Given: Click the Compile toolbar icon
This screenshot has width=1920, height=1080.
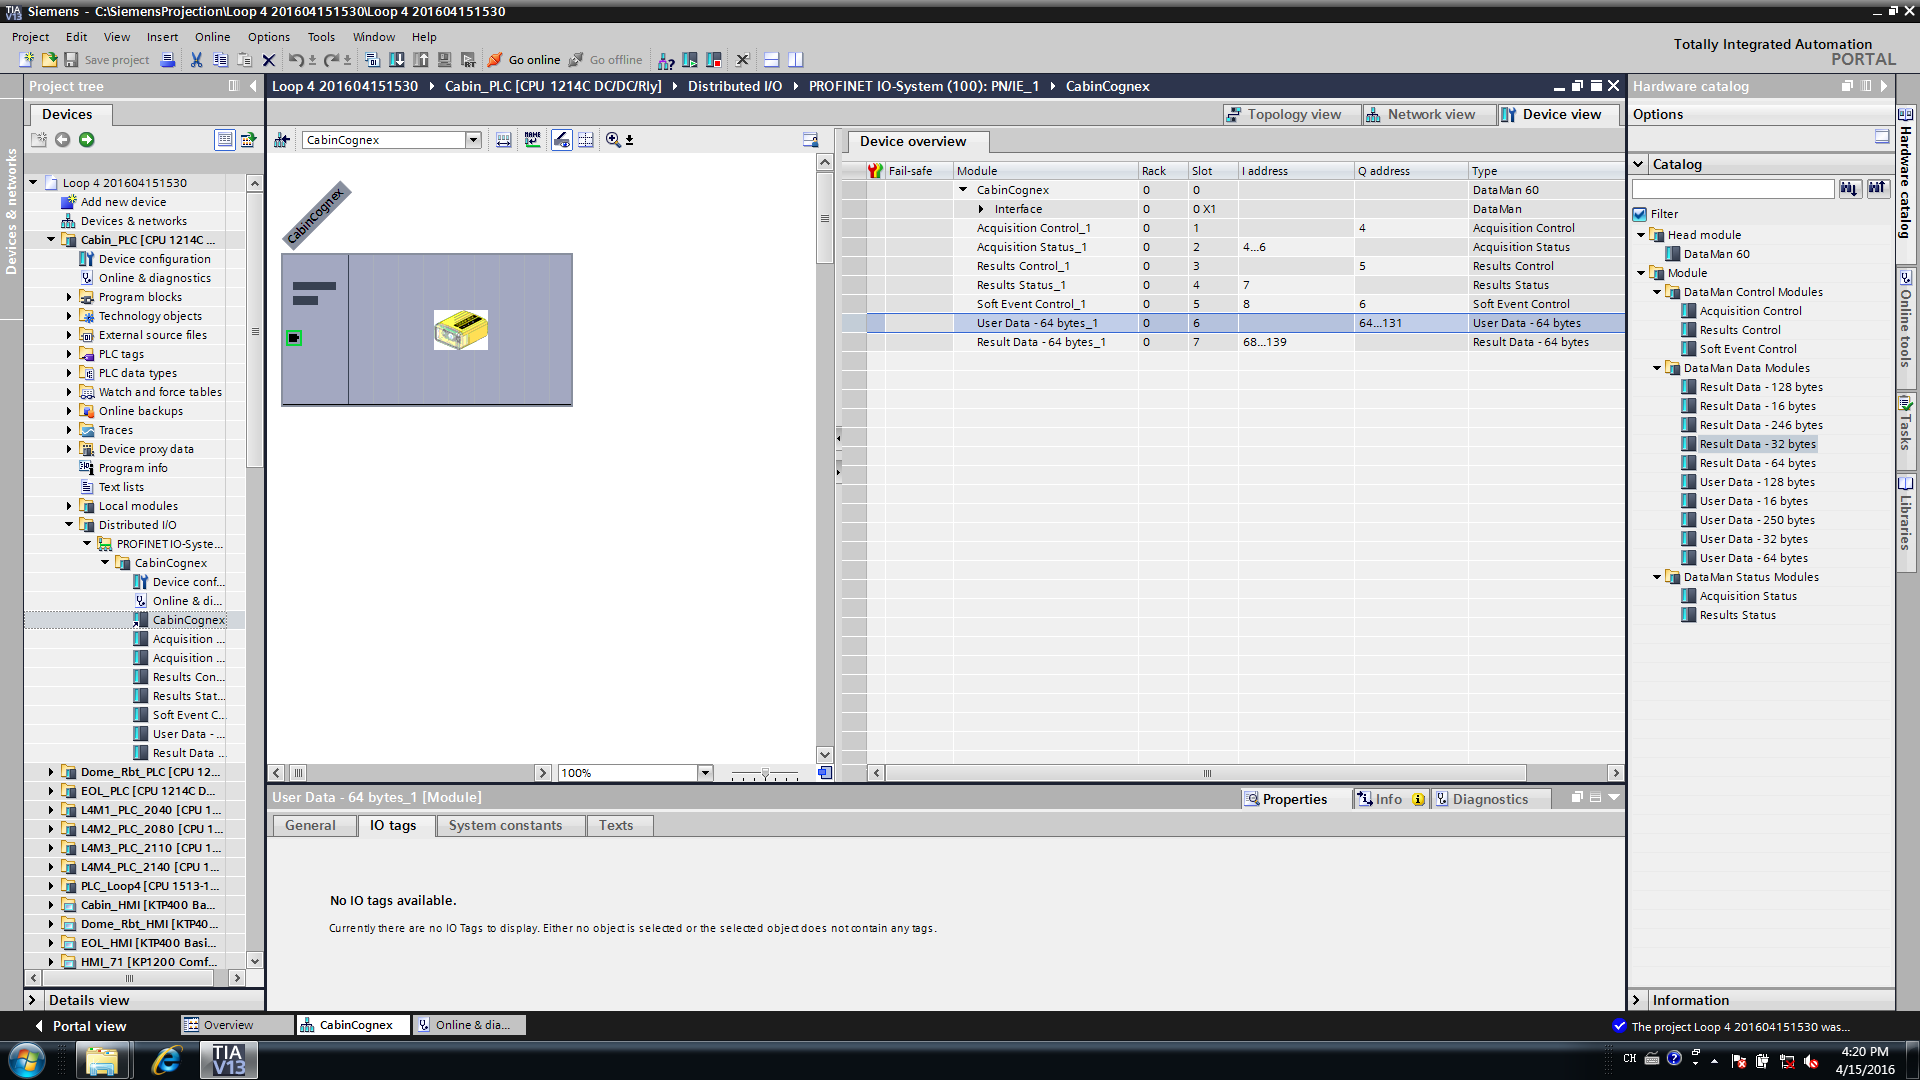Looking at the screenshot, I should tap(372, 60).
